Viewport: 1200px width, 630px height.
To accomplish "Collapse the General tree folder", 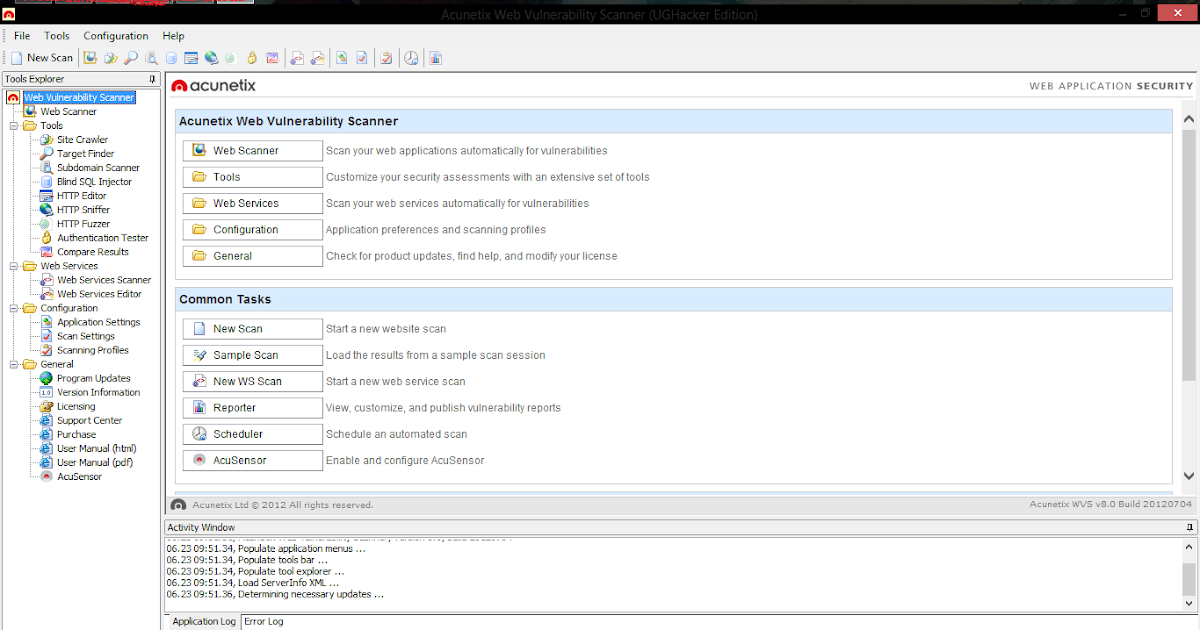I will [13, 364].
